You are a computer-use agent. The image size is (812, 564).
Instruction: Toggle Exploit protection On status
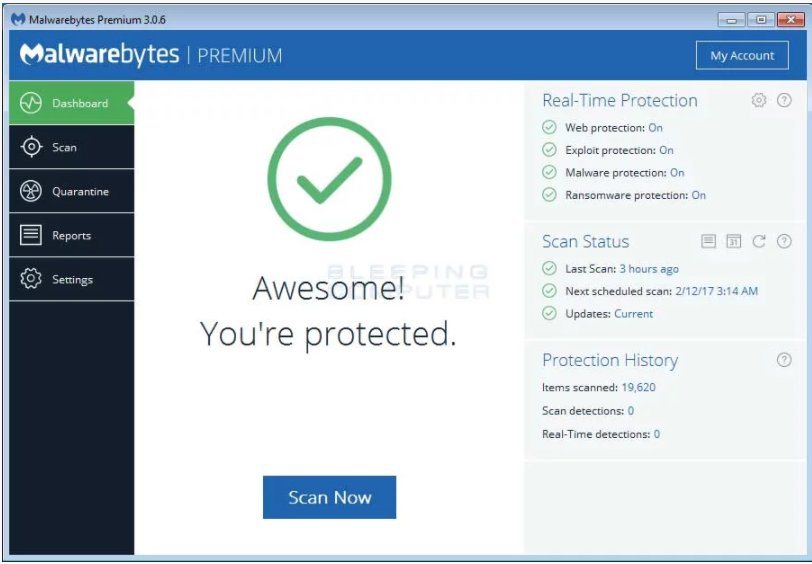[x=666, y=150]
